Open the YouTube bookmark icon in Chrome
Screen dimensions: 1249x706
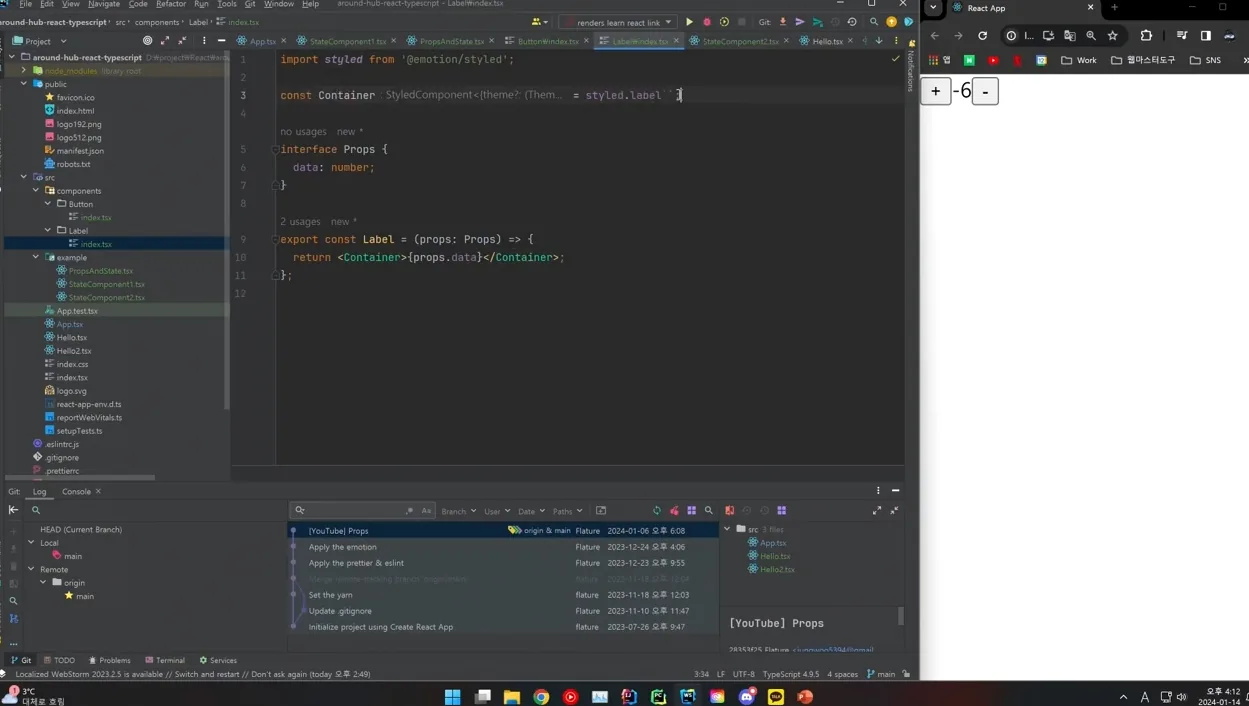[993, 60]
